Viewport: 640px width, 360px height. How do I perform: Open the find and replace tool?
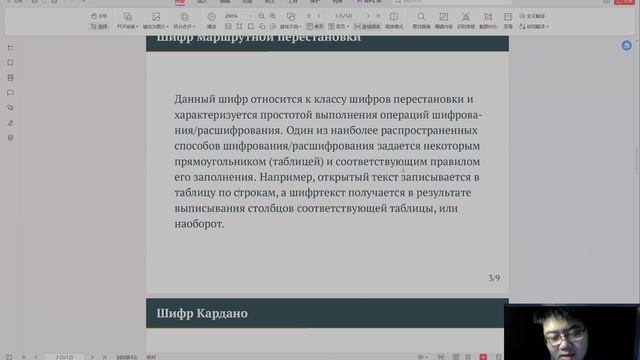click(421, 21)
